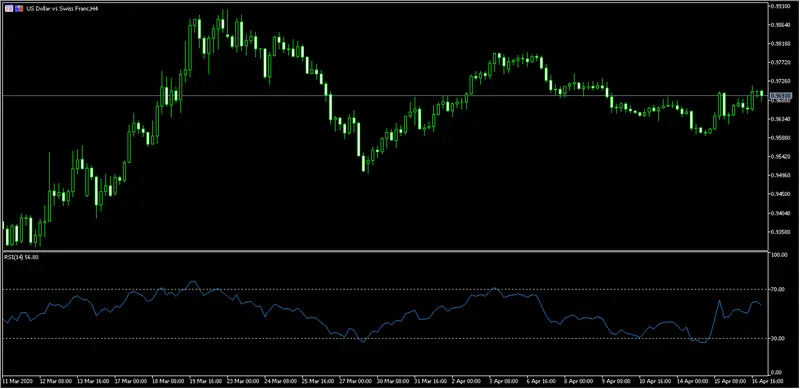Click the US flag icon
This screenshot has height=389, width=800.
pyautogui.click(x=9, y=9)
